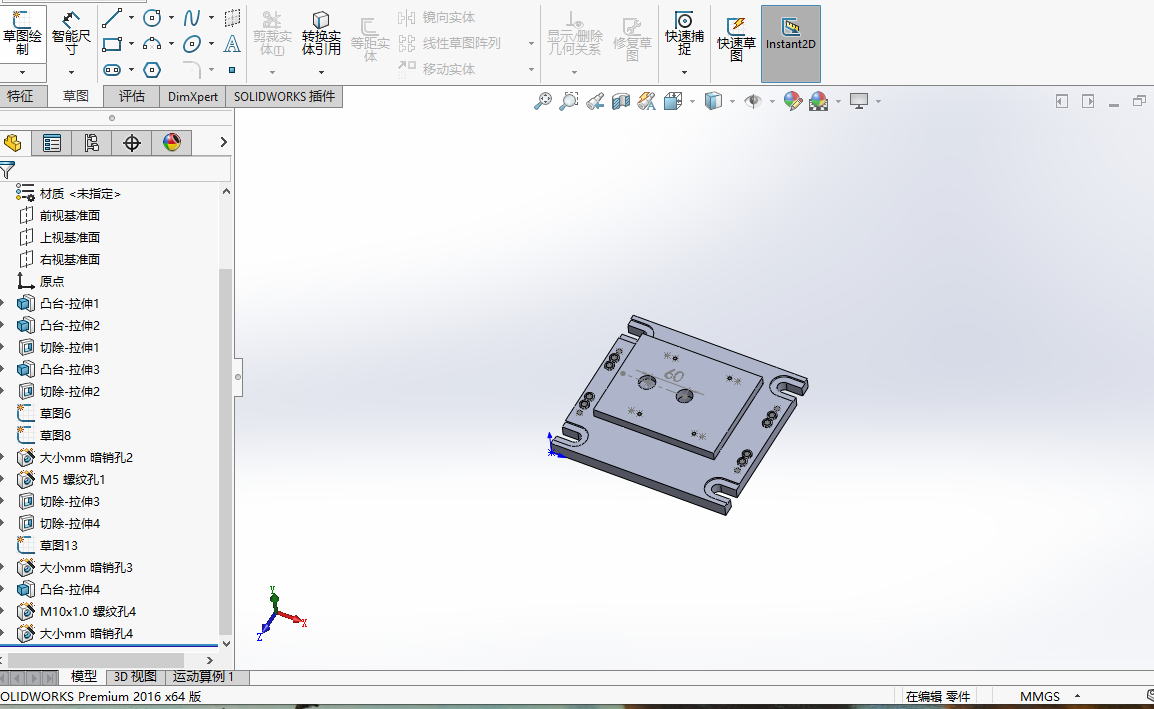Open ConfigurationManager tab icon
Screen dimensions: 1154x709
91,143
